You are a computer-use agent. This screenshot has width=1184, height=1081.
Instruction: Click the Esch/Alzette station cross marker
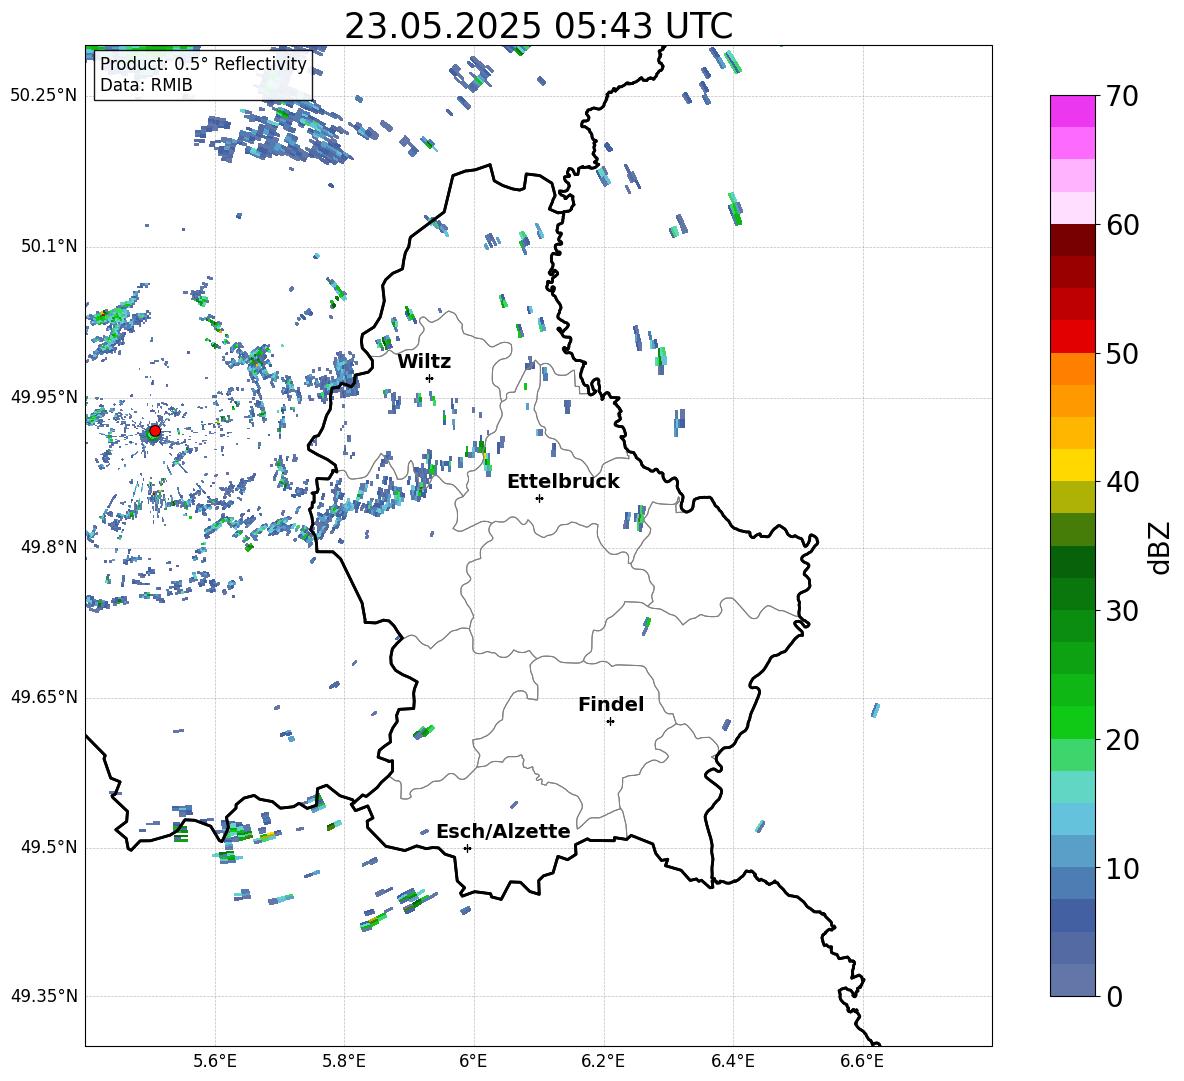tap(467, 848)
